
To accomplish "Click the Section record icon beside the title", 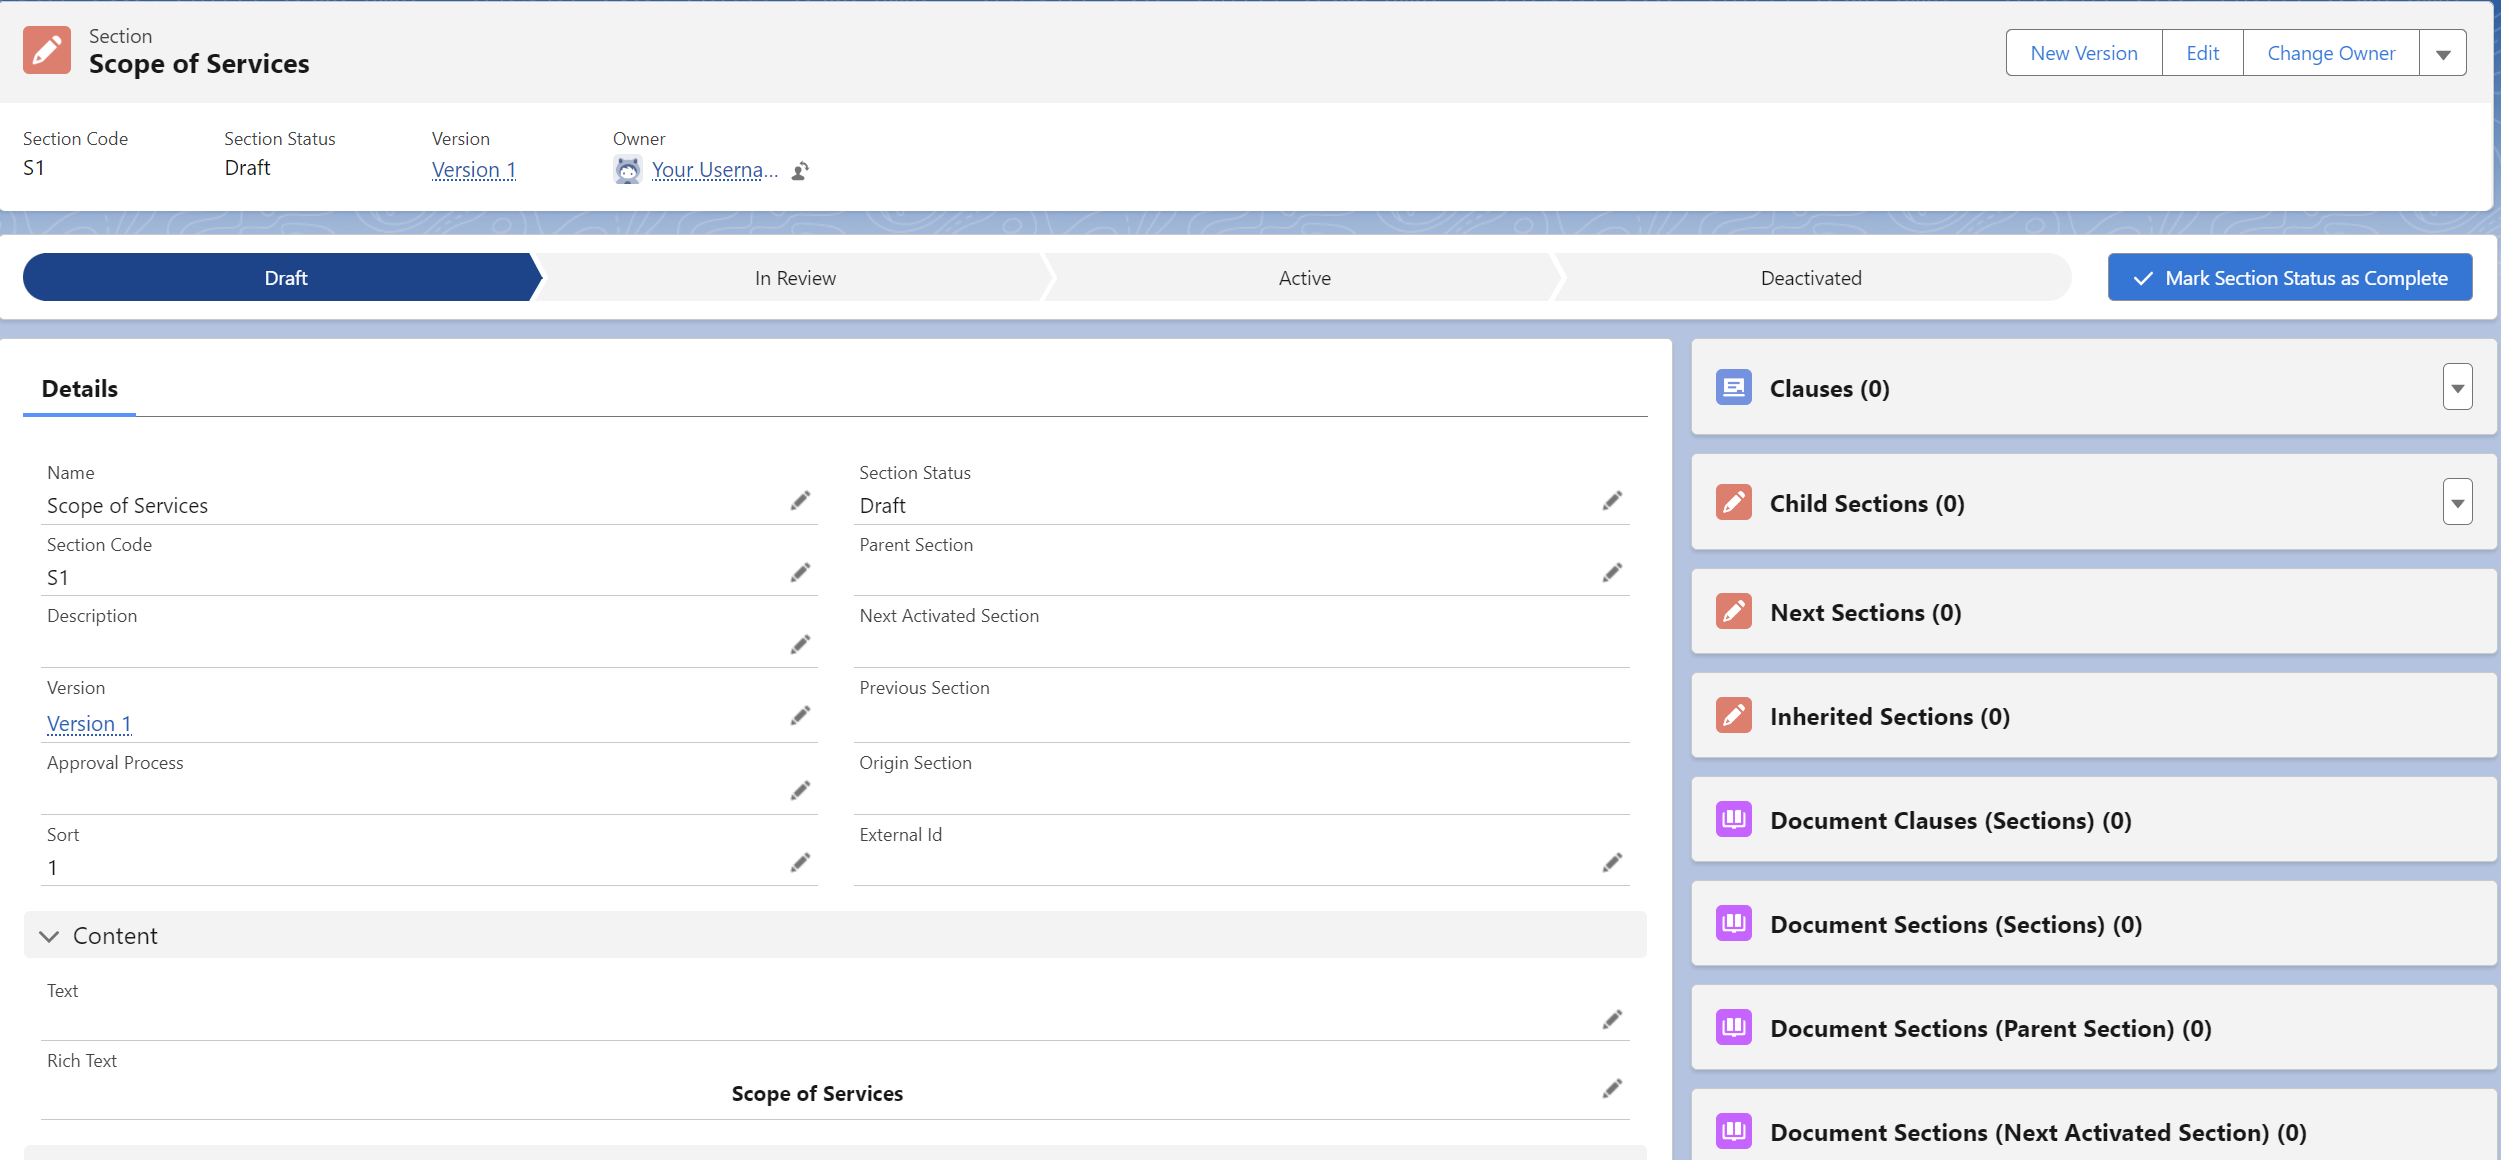I will point(47,50).
